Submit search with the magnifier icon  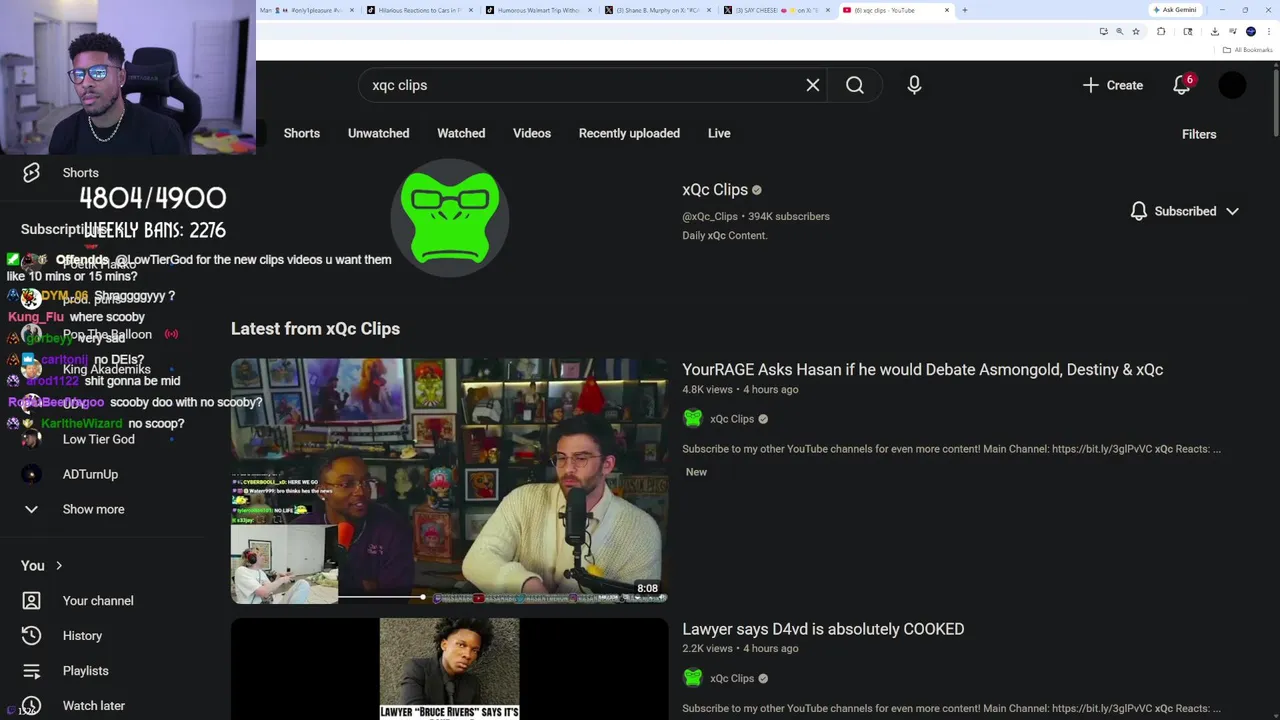(855, 85)
